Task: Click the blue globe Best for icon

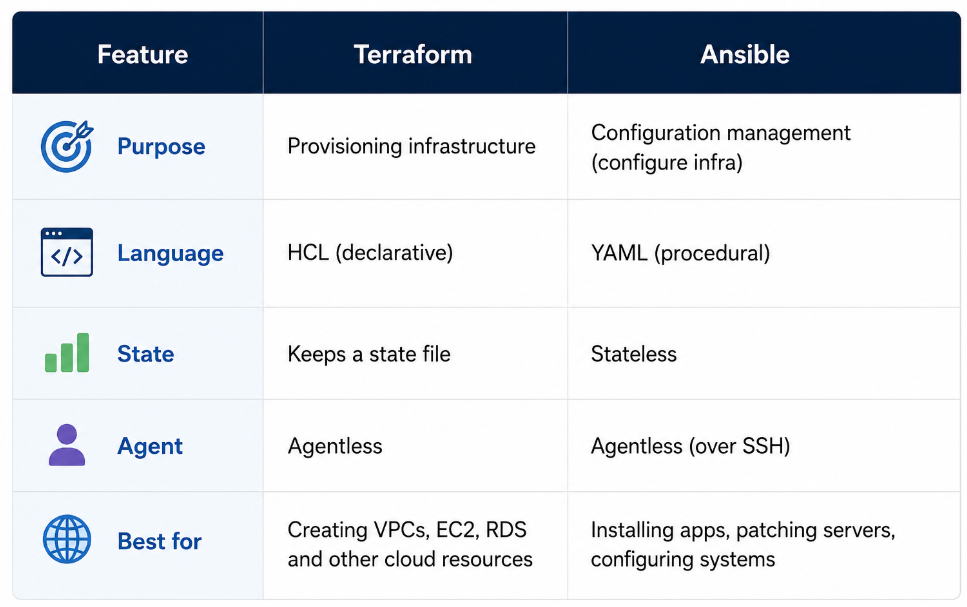Action: (x=67, y=539)
